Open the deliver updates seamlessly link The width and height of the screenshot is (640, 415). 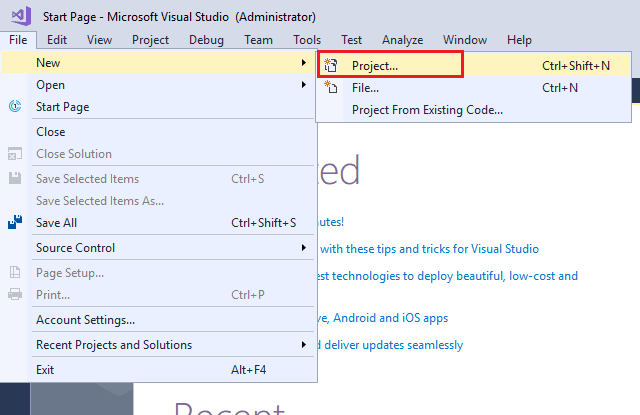(391, 345)
